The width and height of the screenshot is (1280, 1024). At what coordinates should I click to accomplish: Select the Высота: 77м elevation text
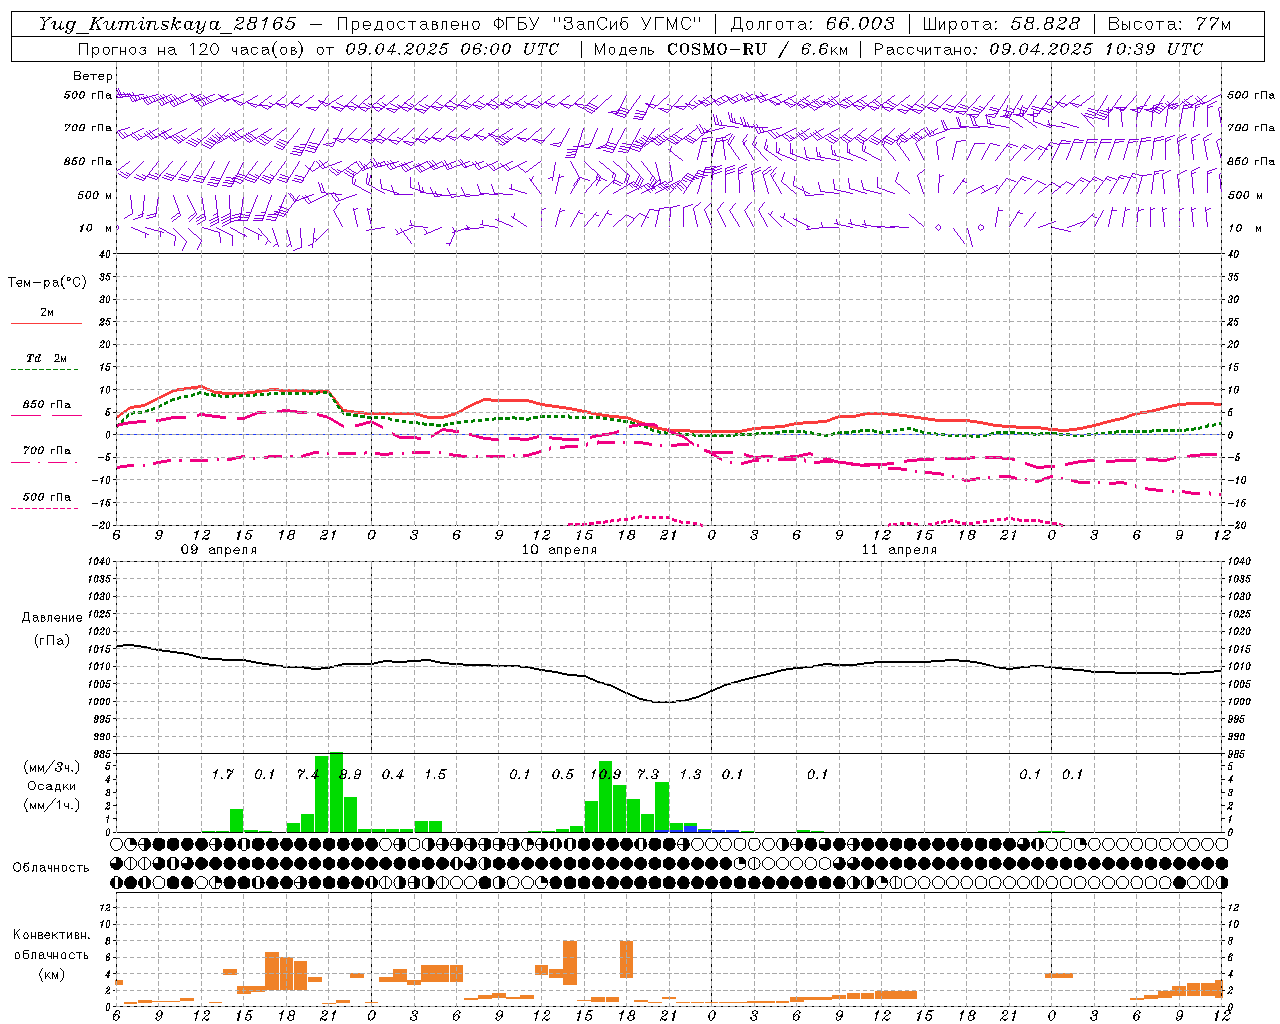(x=1169, y=24)
